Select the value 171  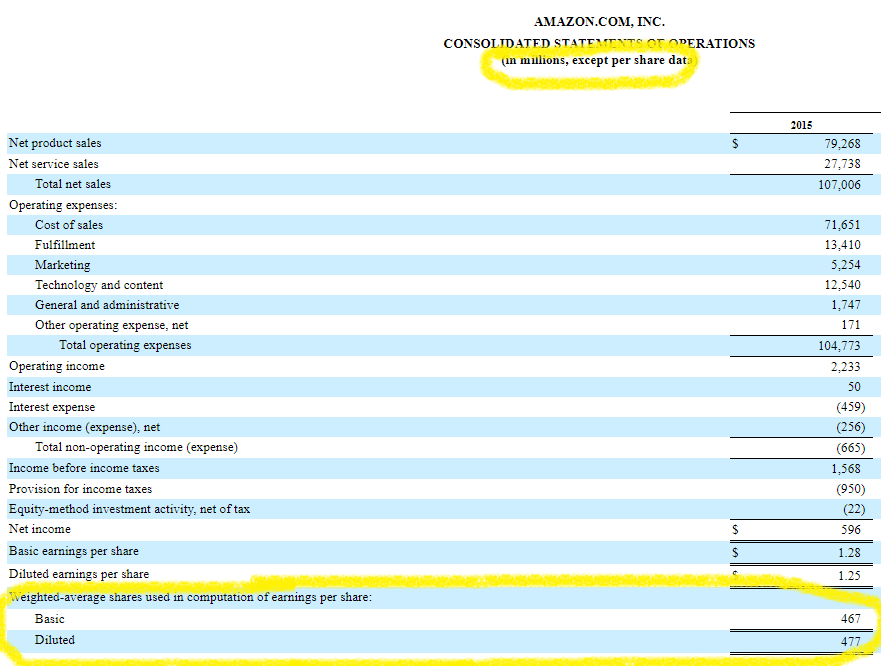(851, 325)
